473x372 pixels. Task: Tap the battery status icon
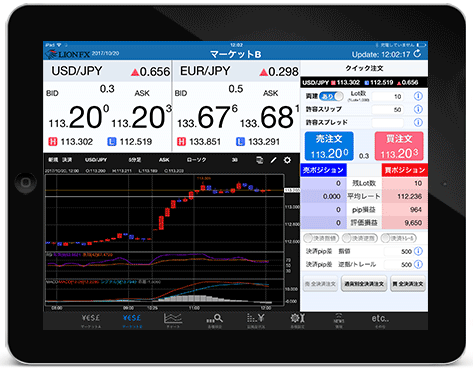point(422,45)
